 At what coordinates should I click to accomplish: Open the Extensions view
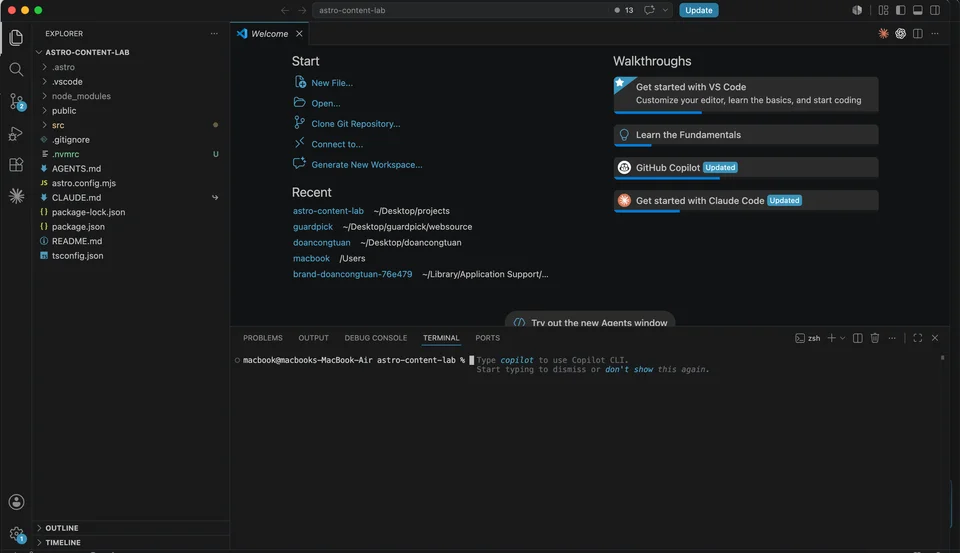16,164
